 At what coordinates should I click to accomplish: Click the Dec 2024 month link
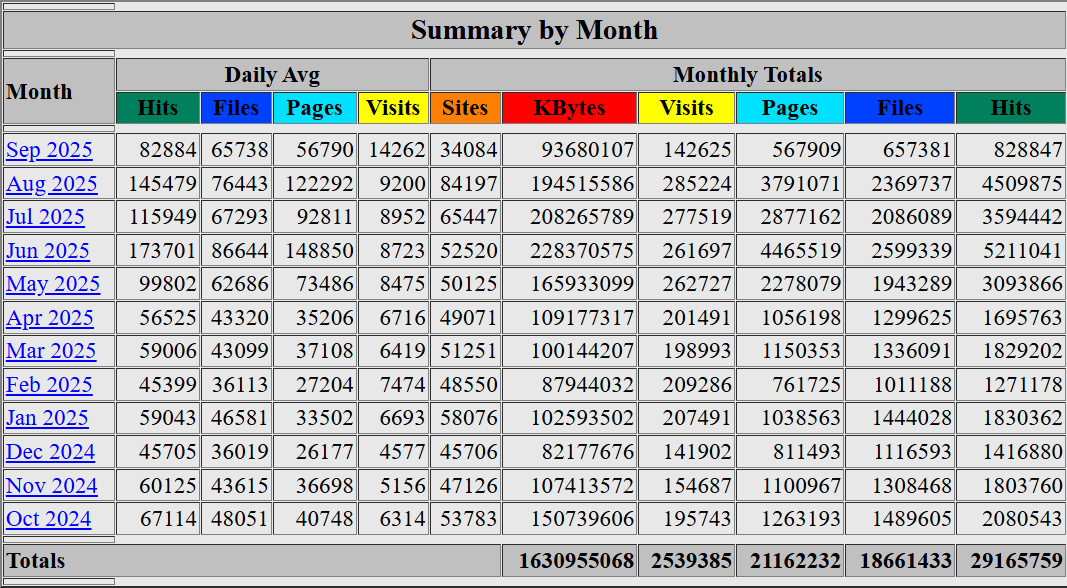[50, 452]
